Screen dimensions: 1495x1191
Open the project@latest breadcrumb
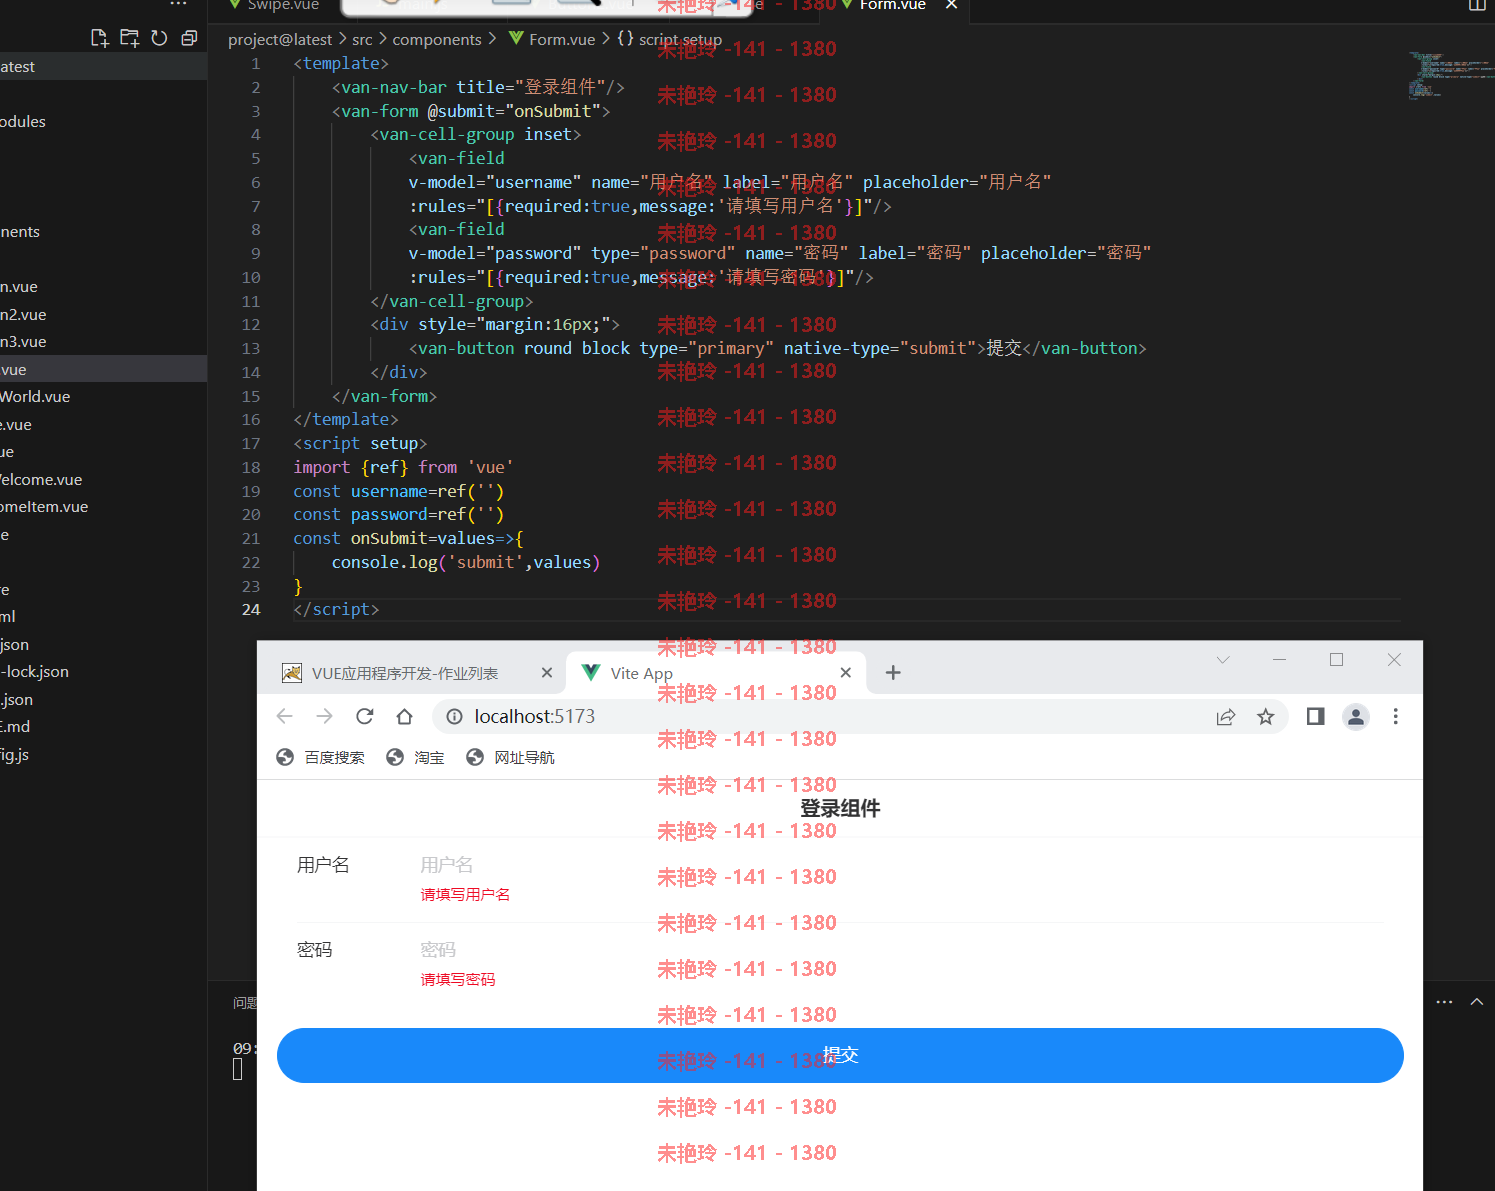click(280, 39)
